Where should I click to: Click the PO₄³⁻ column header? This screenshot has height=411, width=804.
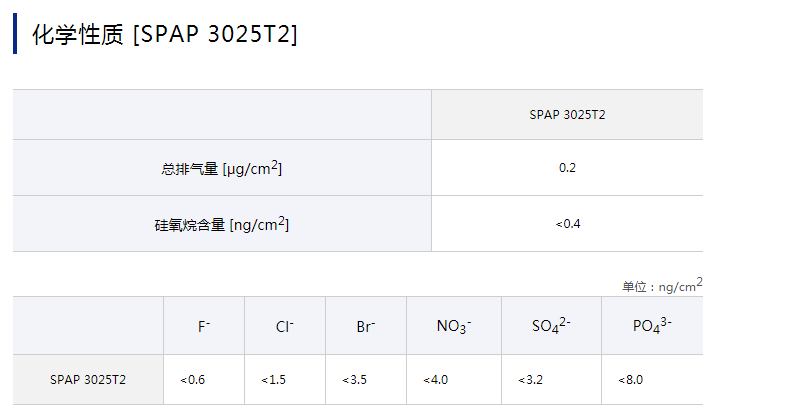[x=652, y=326]
